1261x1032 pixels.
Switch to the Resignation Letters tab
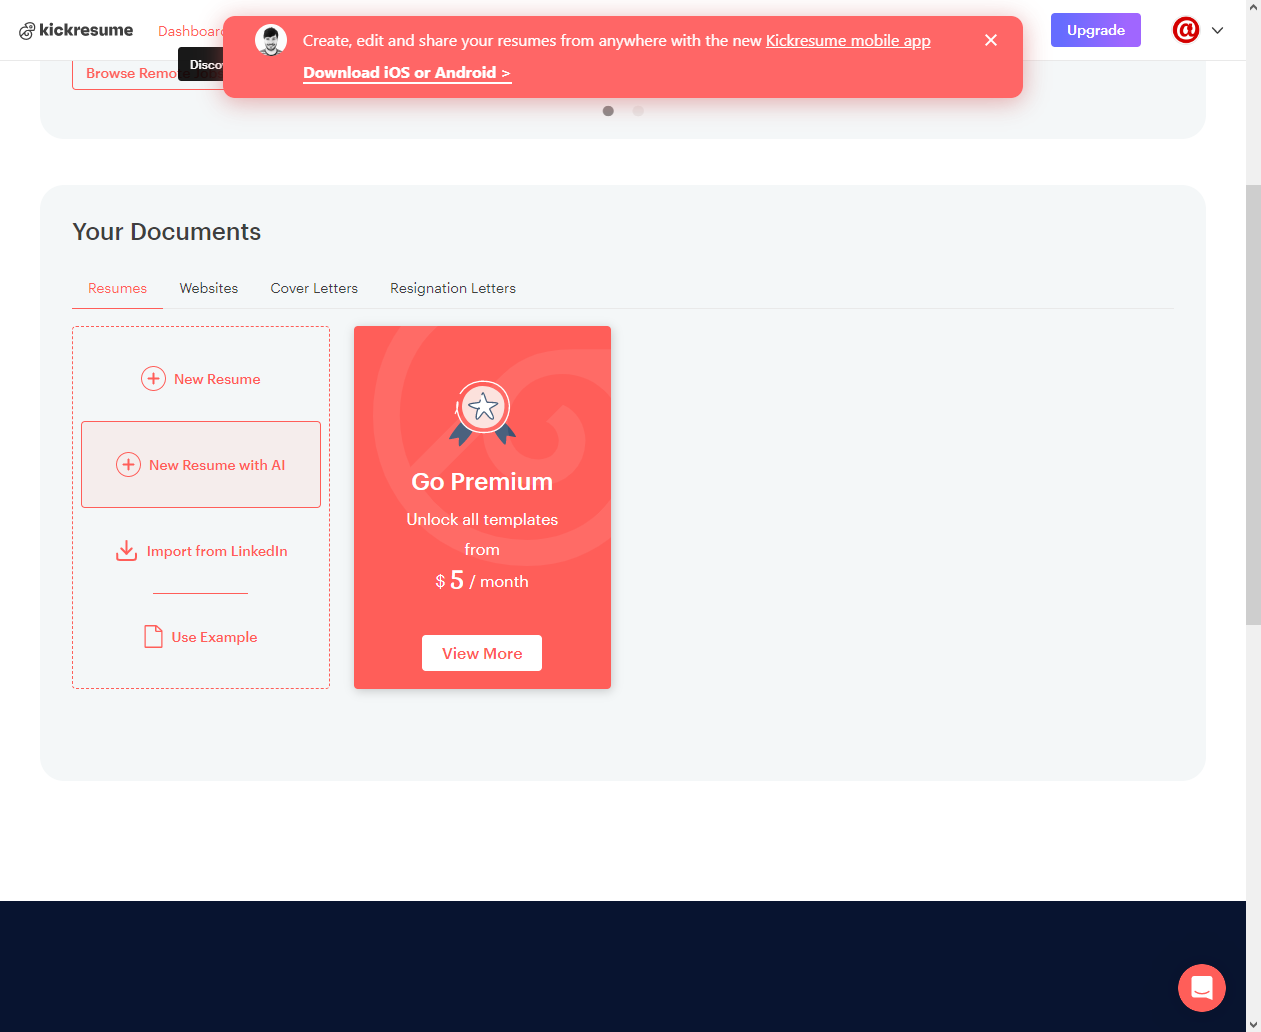(453, 288)
